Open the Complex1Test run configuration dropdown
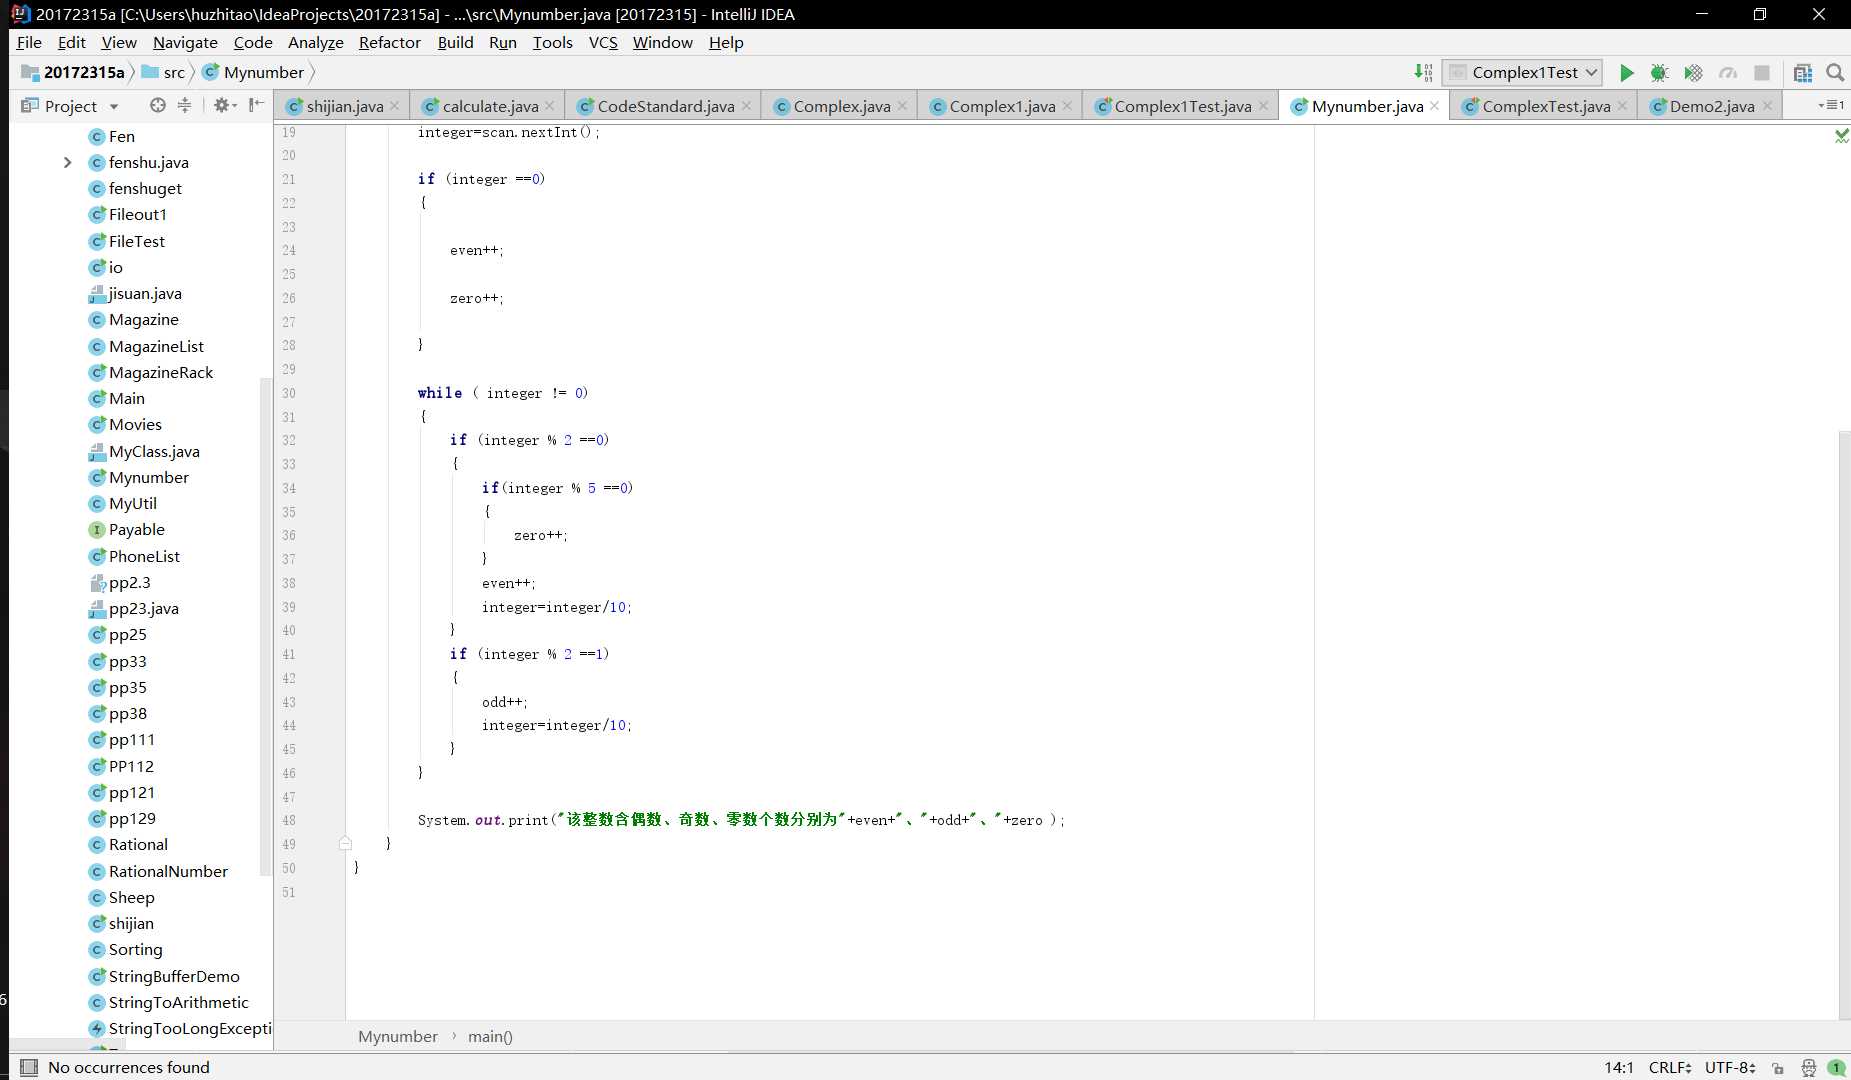1851x1080 pixels. (x=1522, y=72)
